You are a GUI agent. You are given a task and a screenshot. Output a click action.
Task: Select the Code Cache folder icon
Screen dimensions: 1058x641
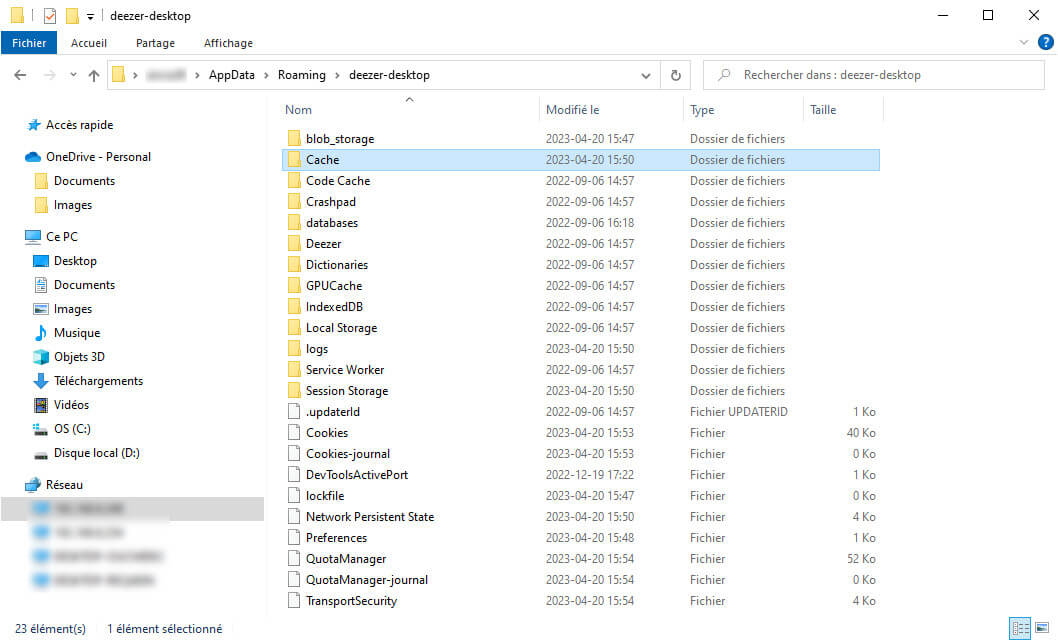(x=294, y=180)
